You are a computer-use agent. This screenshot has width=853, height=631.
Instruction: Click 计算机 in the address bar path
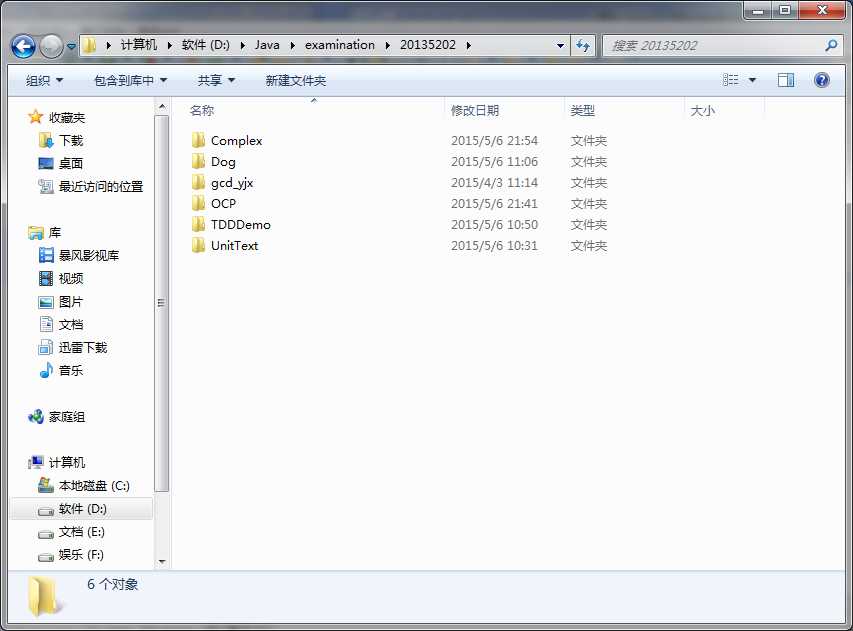coord(139,45)
